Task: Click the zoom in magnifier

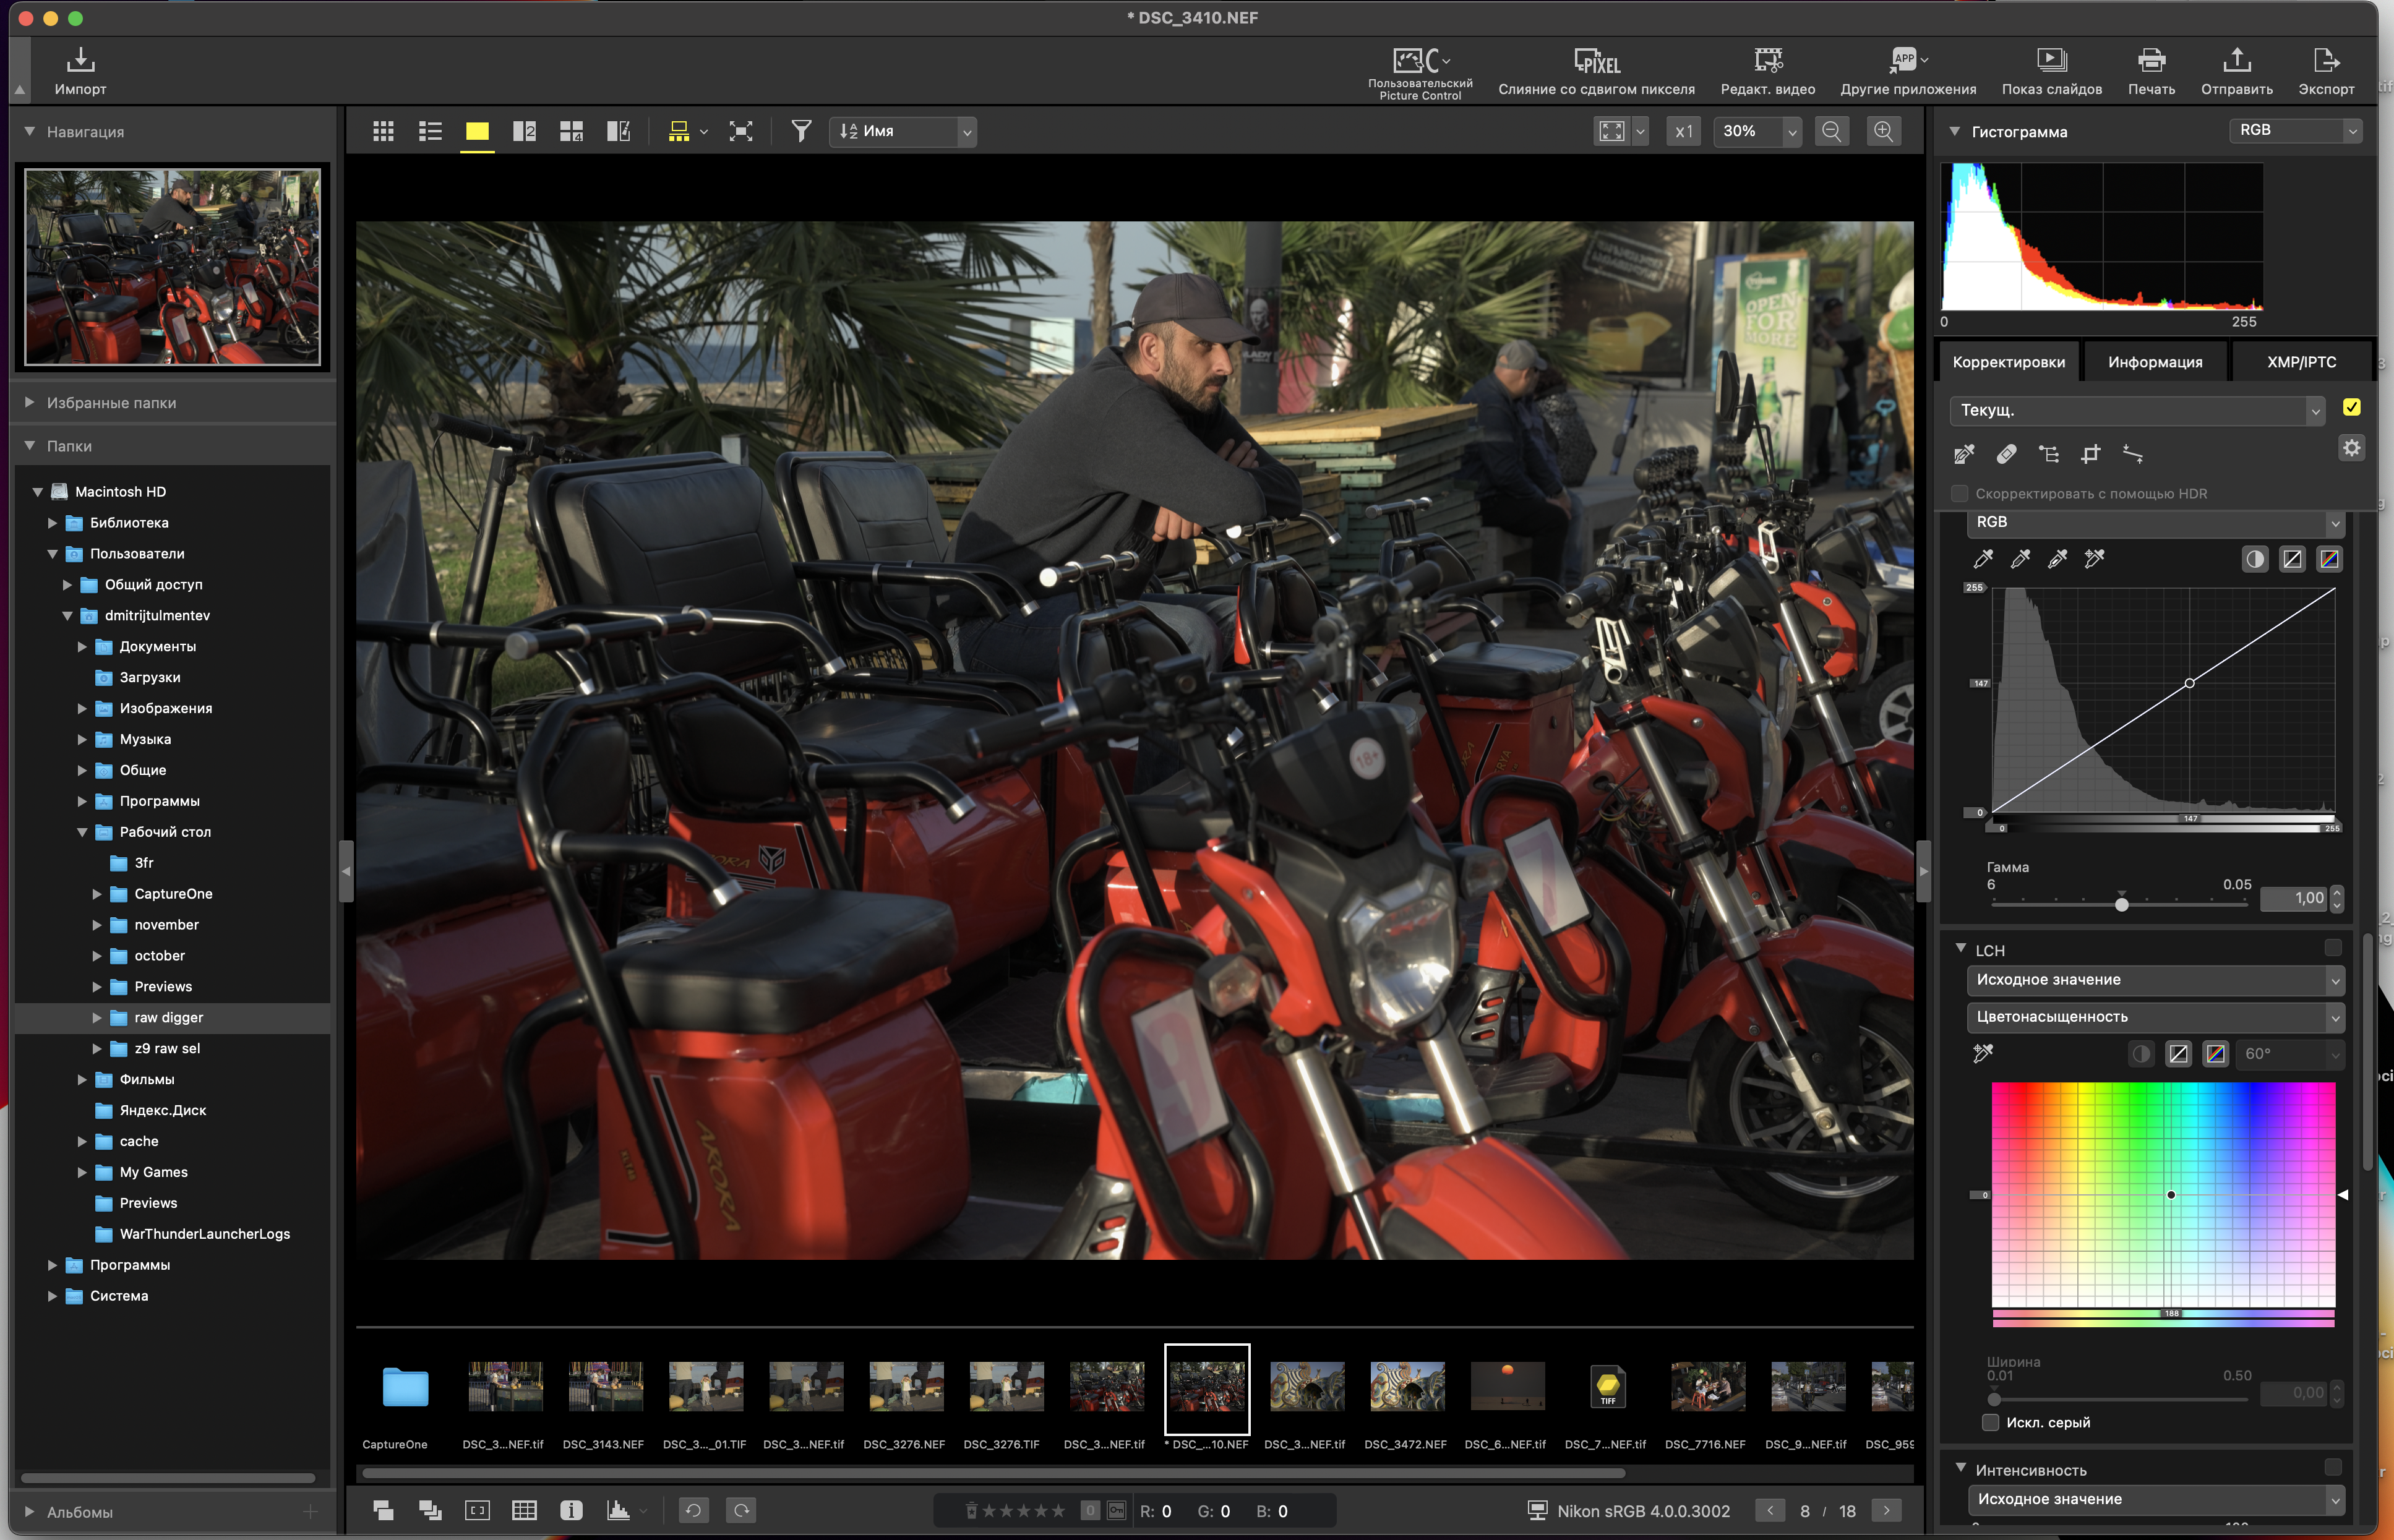Action: (1883, 131)
